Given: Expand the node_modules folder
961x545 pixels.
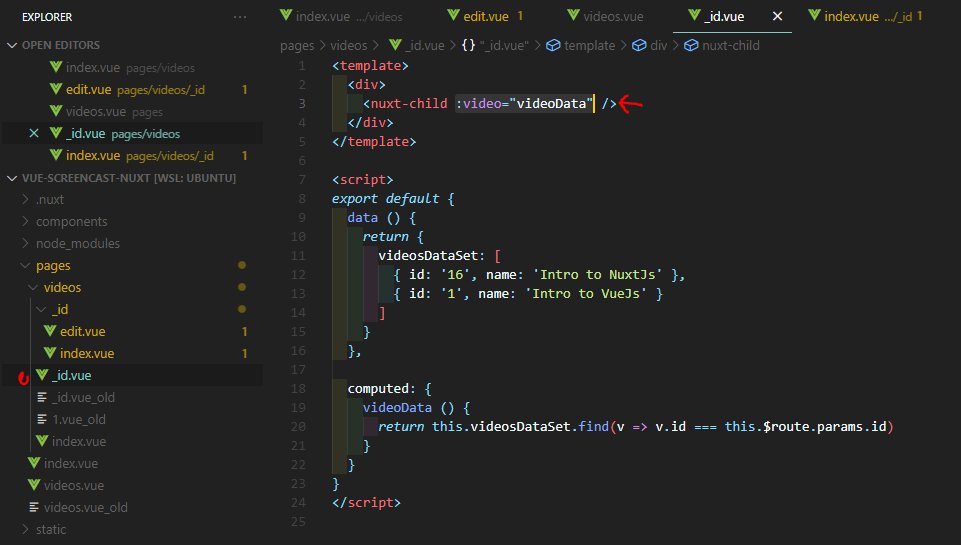Looking at the screenshot, I should 25,243.
